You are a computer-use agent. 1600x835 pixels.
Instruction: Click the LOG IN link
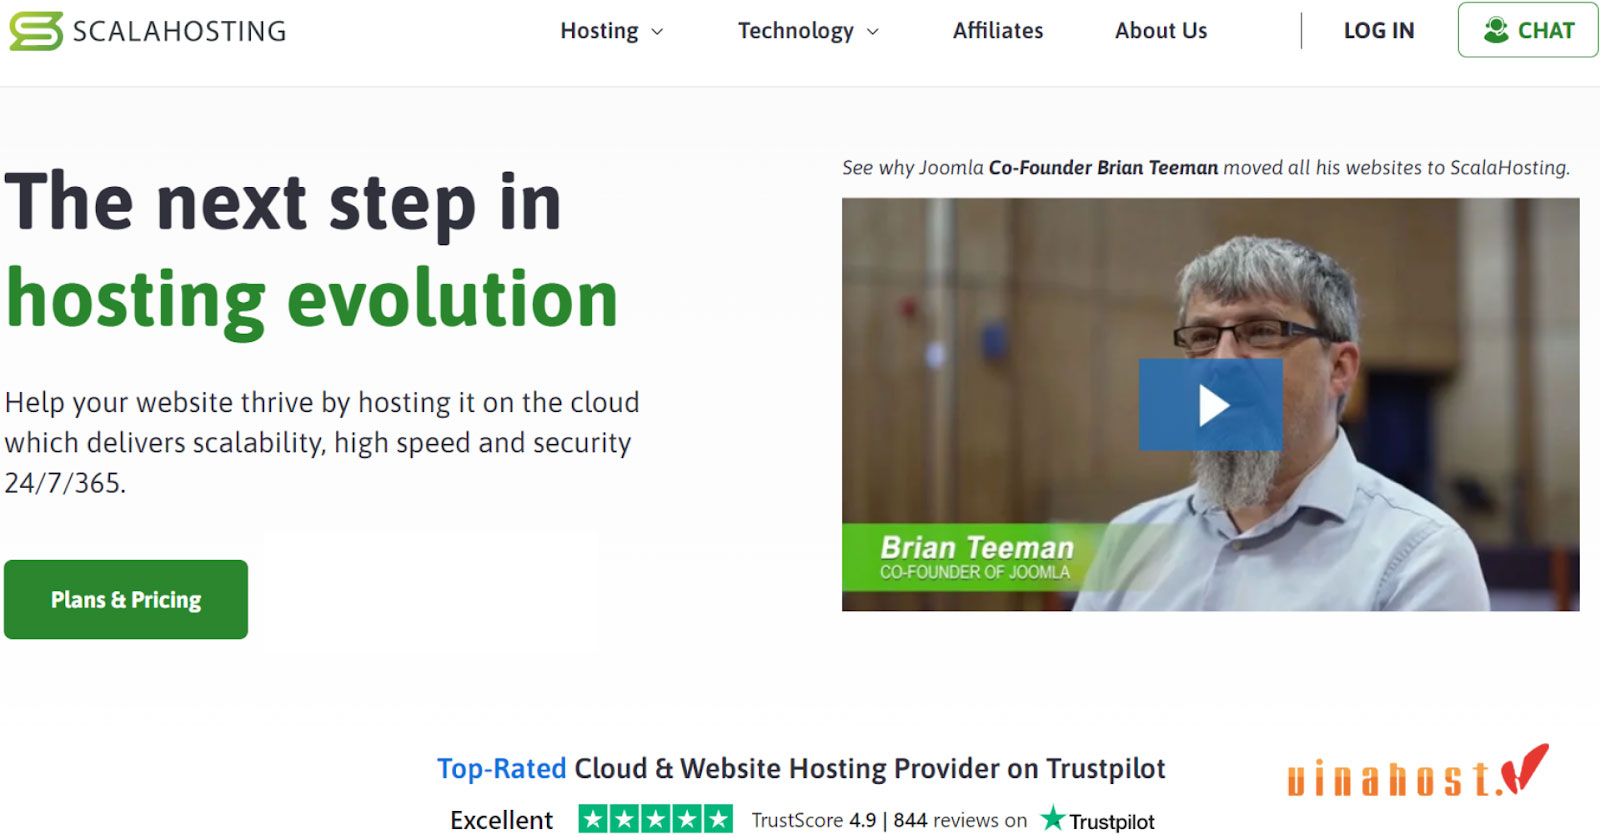(1379, 31)
